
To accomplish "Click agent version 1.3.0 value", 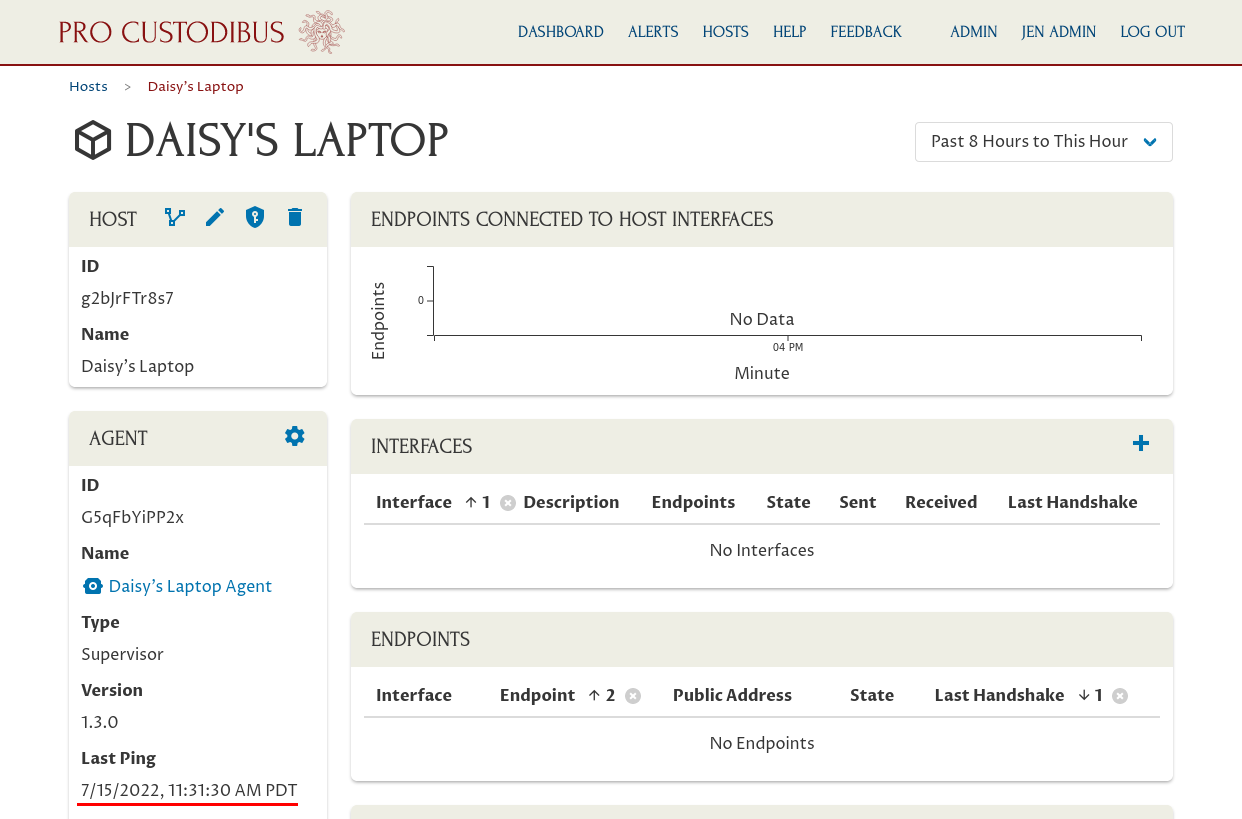I will tap(100, 722).
